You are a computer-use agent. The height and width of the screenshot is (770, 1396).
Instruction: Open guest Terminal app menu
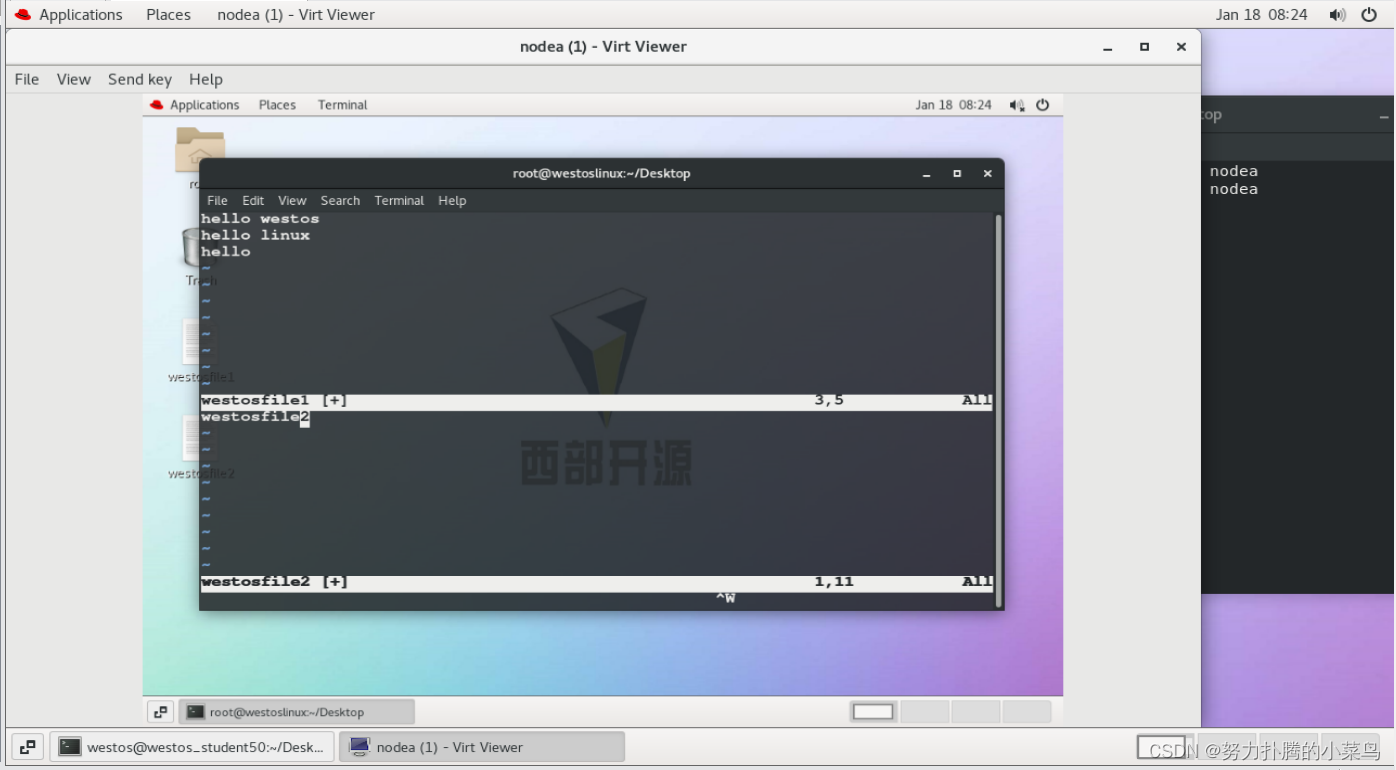pos(342,105)
